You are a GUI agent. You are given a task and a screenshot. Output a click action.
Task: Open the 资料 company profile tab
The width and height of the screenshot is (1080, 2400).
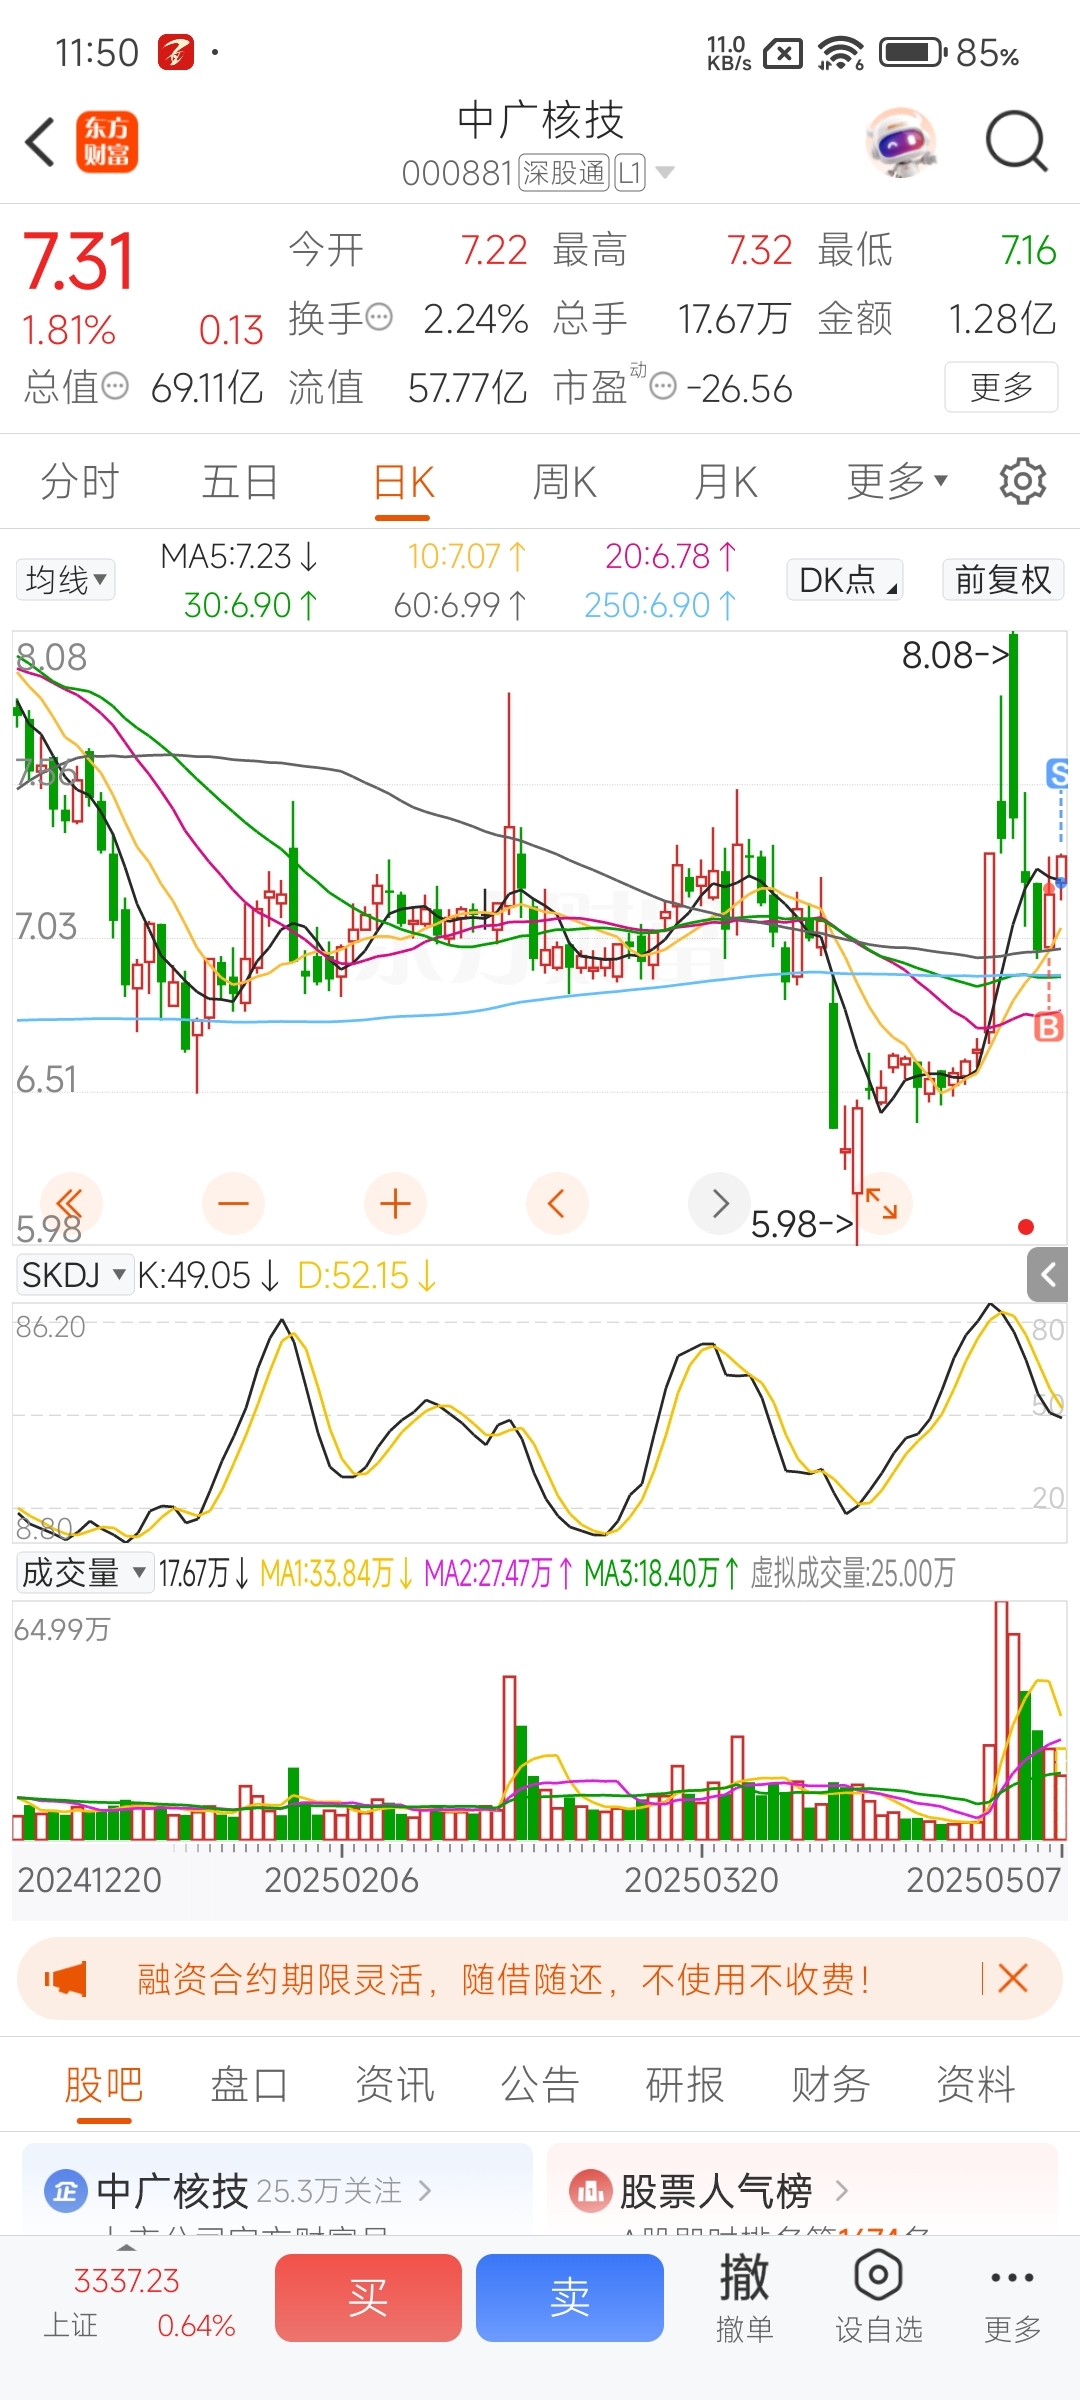tap(976, 2085)
